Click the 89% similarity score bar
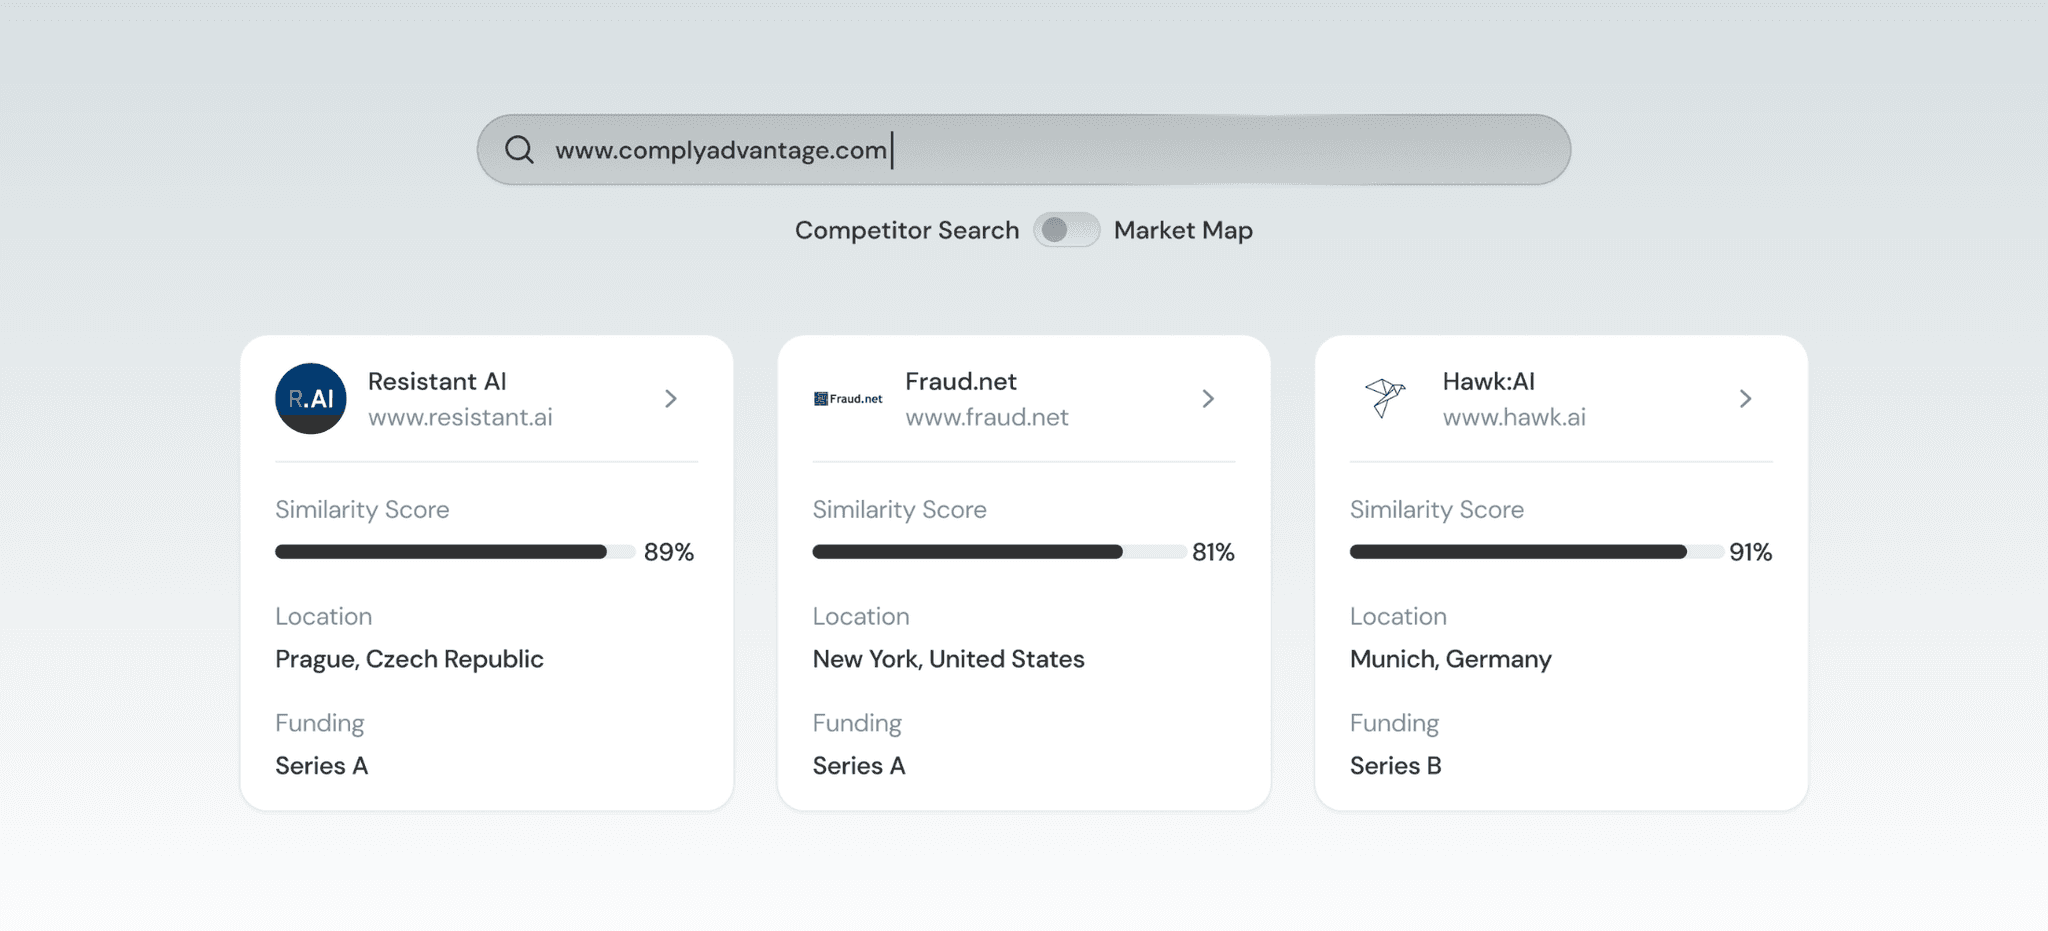Screen dimensions: 2048x931 455,552
